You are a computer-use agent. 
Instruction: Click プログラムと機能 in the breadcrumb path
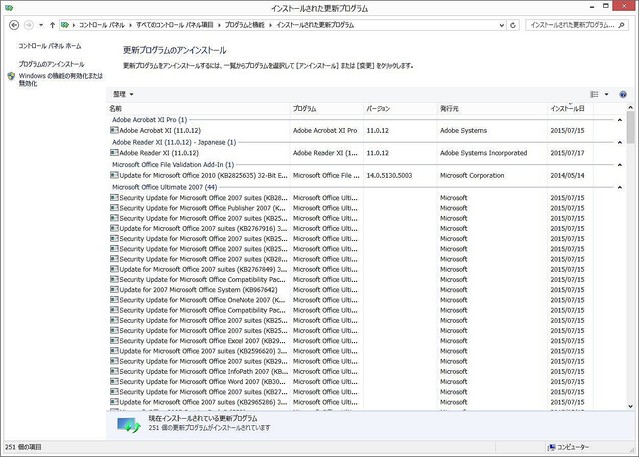point(245,25)
